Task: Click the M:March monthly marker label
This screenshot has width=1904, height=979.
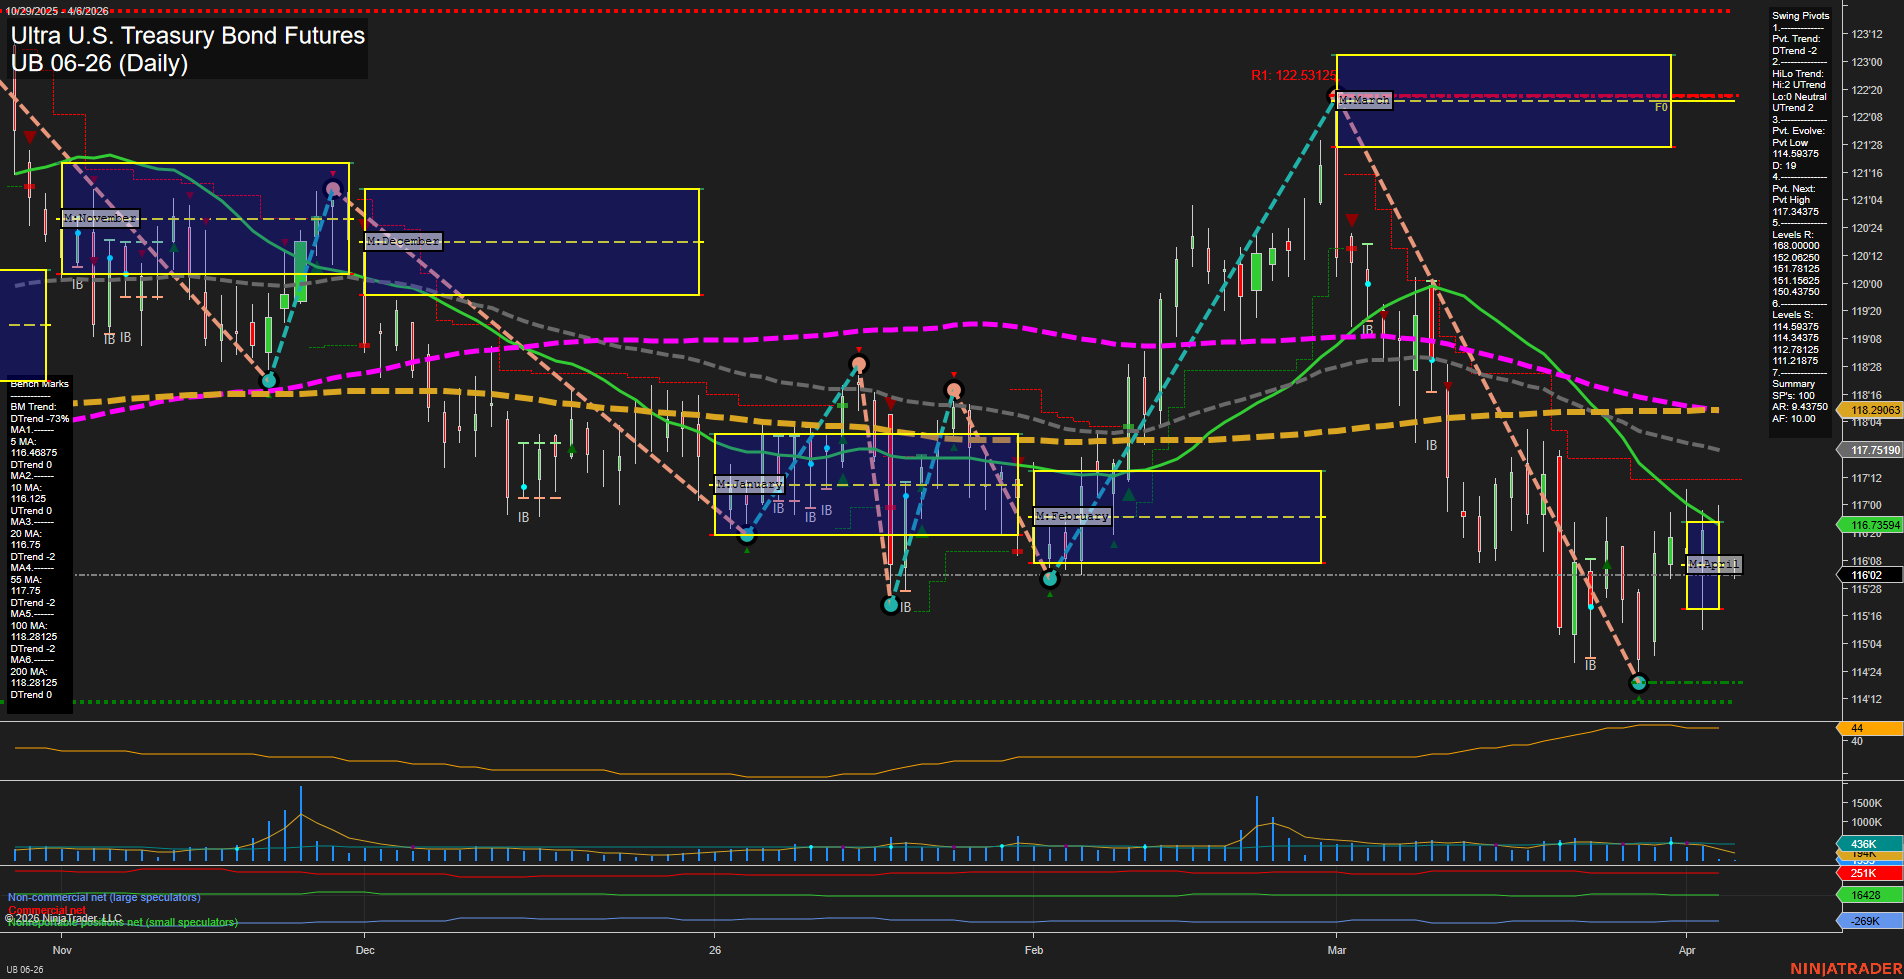Action: point(1364,100)
